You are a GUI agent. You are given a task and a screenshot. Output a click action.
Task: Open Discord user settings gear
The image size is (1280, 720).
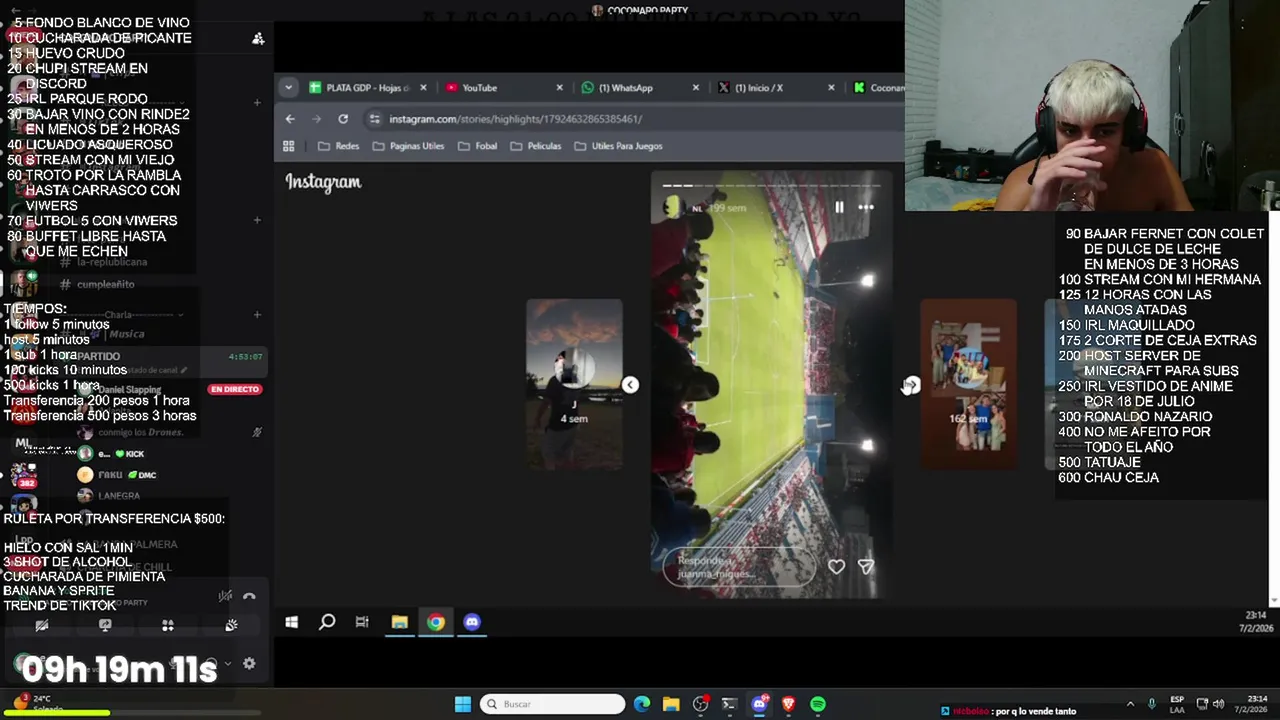click(249, 663)
